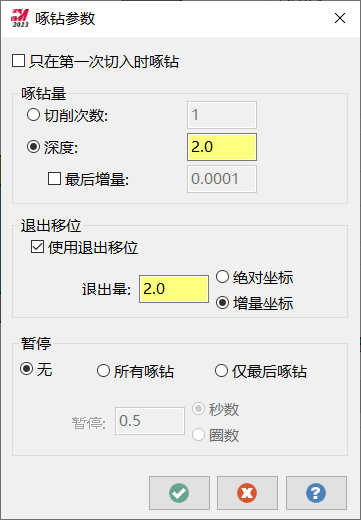Select 仅最后啄钻 pause option

(x=221, y=371)
